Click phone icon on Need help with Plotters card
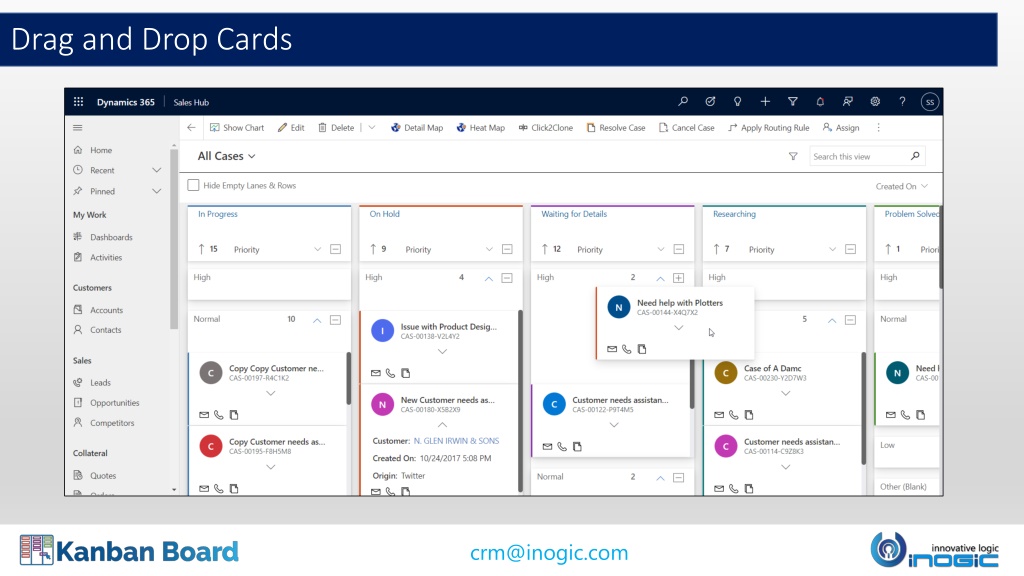Viewport: 1024px width, 576px height. (x=627, y=349)
